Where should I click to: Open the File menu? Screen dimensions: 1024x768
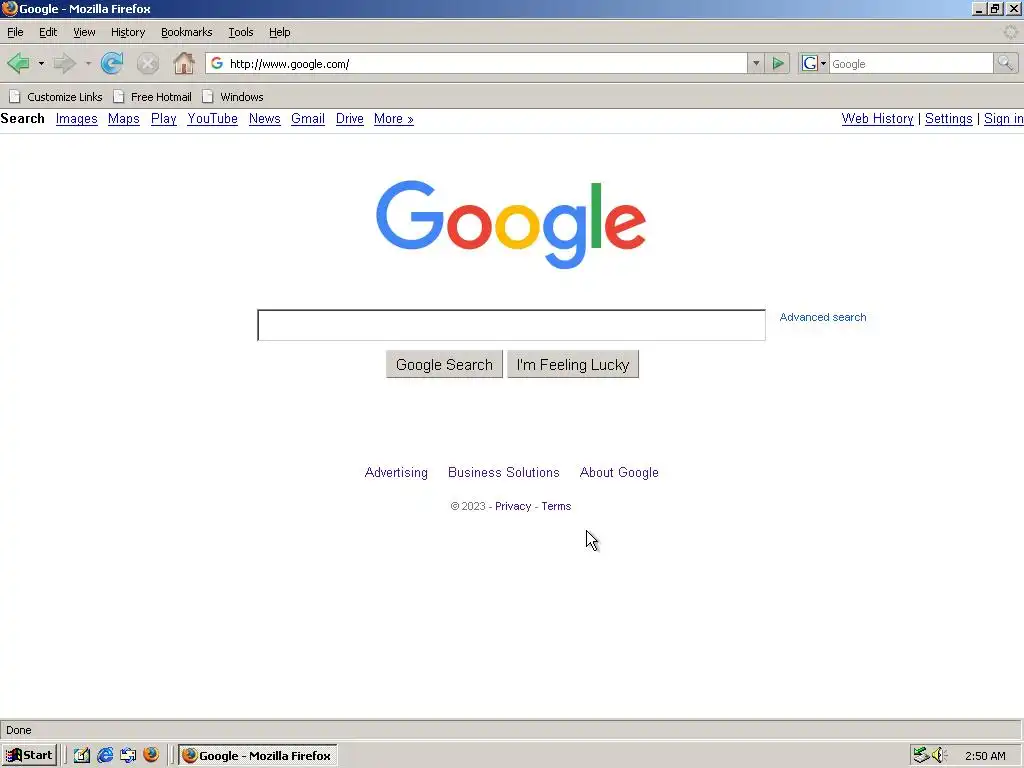point(15,32)
